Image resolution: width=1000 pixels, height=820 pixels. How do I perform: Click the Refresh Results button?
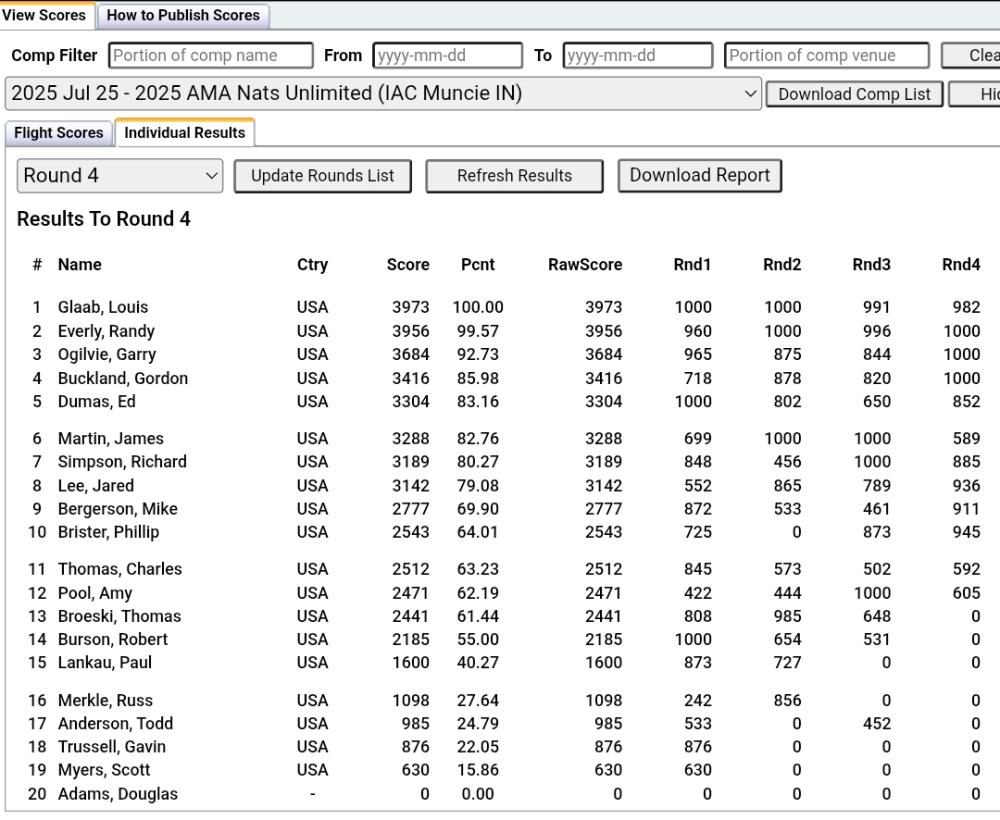514,176
